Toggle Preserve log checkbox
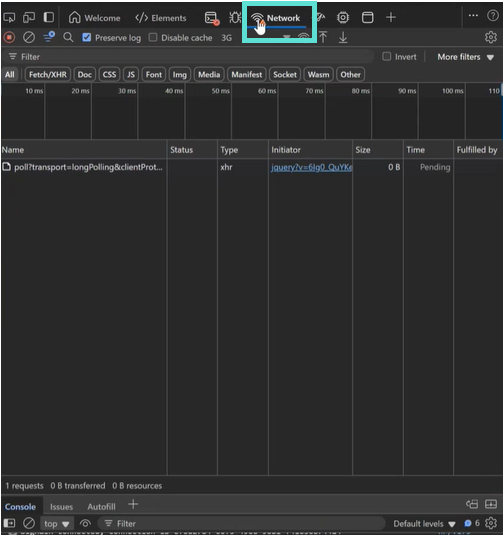Viewport: 504px width, 539px height. (x=87, y=37)
